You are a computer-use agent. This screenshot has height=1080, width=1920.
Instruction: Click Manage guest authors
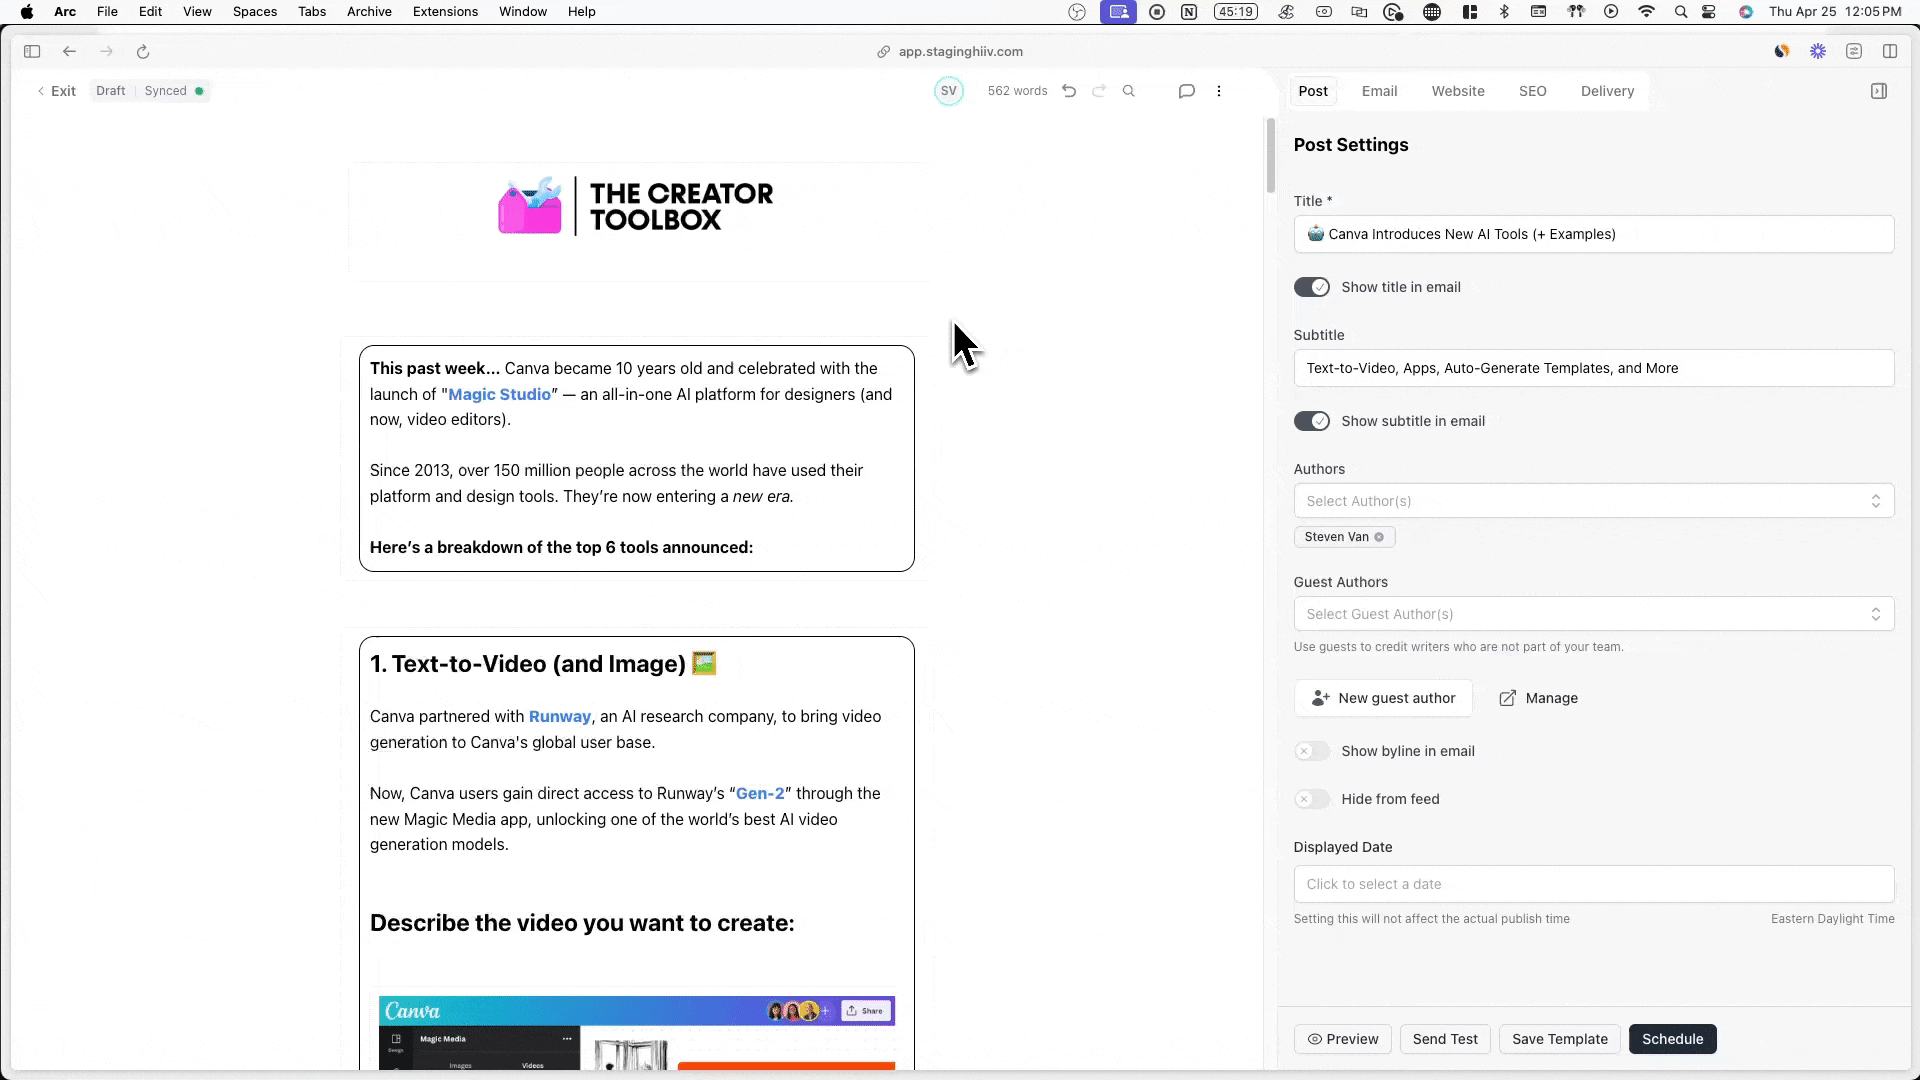tap(1538, 698)
